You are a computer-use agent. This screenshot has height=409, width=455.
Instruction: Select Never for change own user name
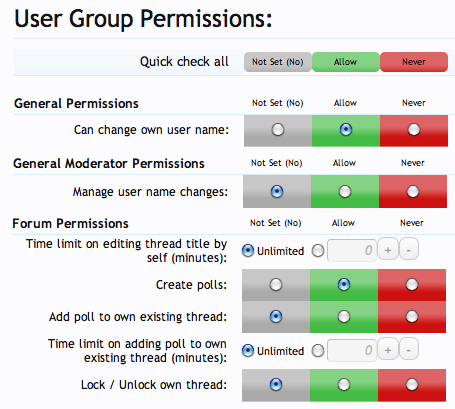414,129
